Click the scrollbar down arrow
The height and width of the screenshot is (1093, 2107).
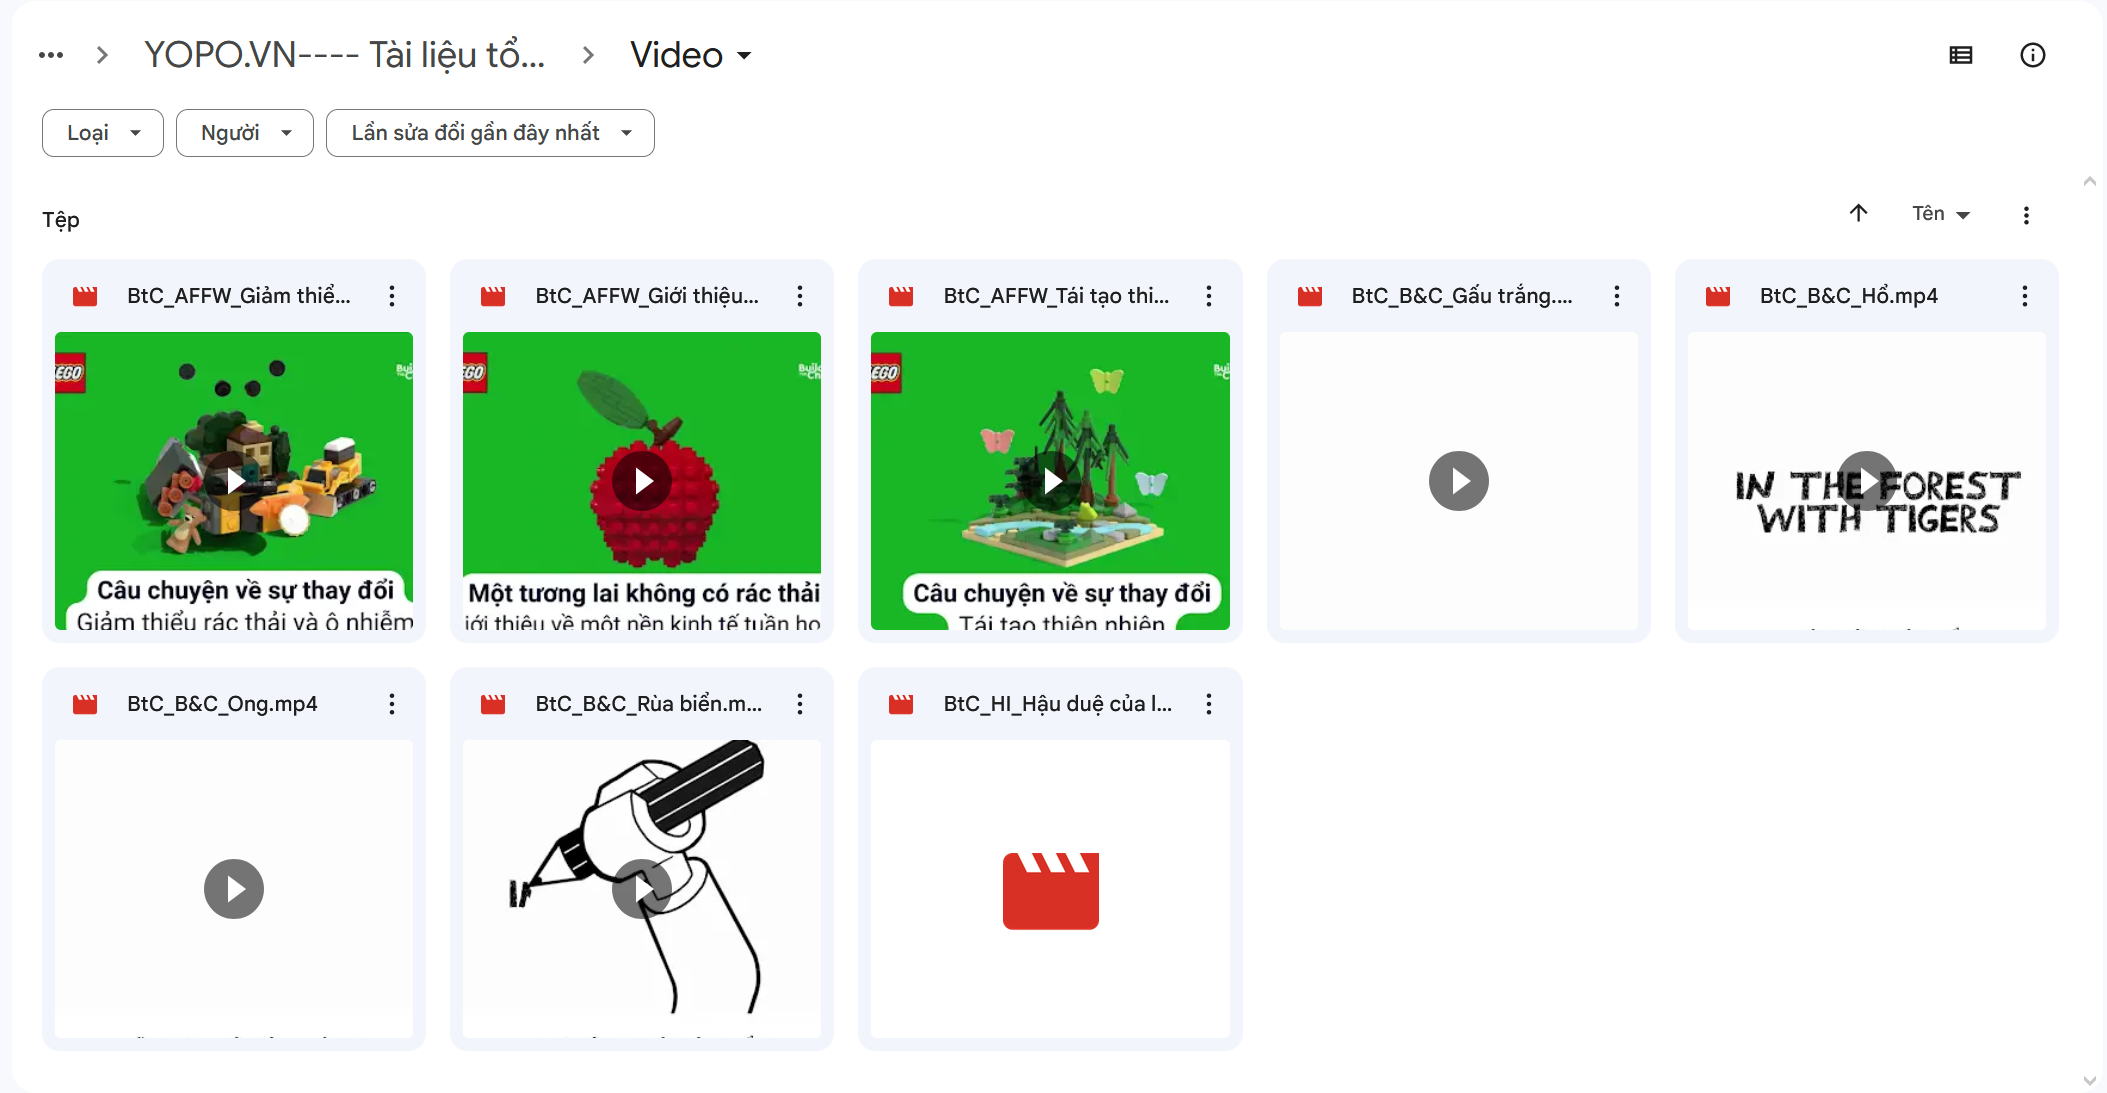tap(2089, 1080)
